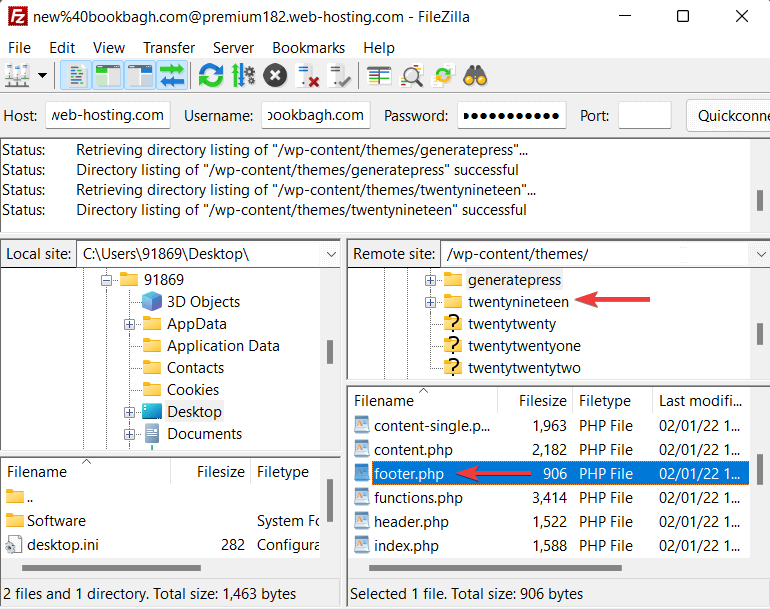Open the View menu
Image resolution: width=770 pixels, height=609 pixels.
pos(109,48)
